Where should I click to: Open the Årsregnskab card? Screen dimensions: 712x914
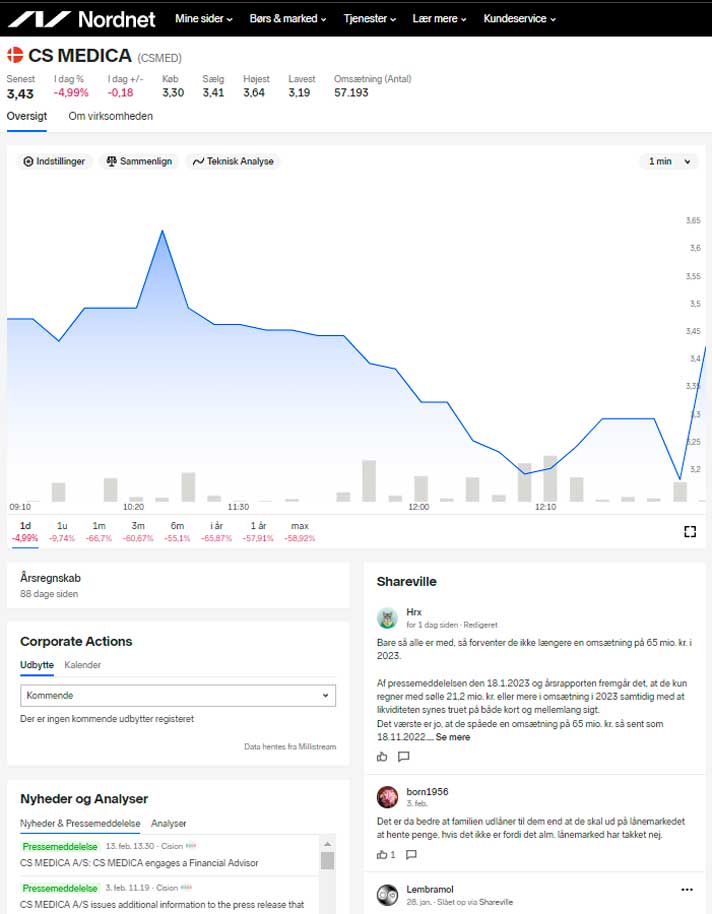click(178, 585)
